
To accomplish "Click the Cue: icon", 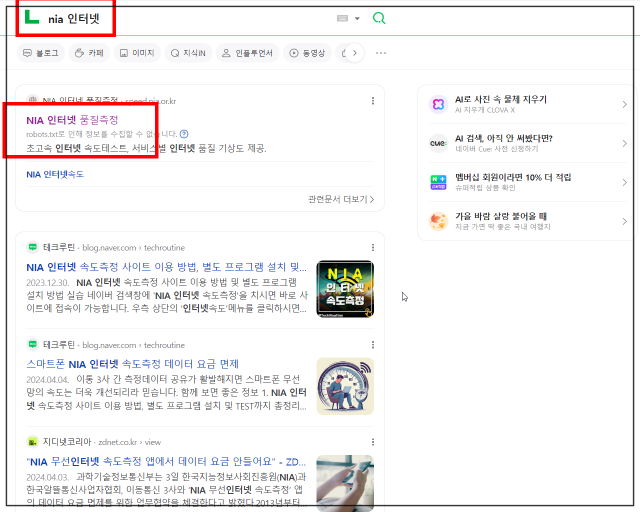I will click(x=438, y=143).
